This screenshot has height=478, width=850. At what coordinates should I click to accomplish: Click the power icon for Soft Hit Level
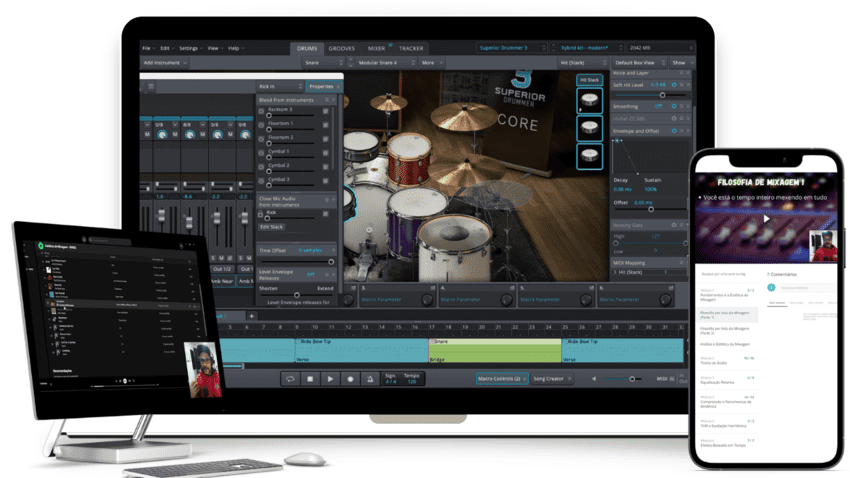[x=674, y=85]
